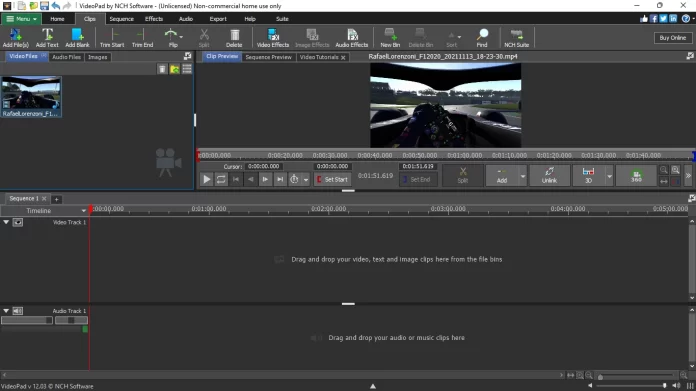Click the LinkedIn share icon
The height and width of the screenshot is (391, 696).
[x=673, y=19]
